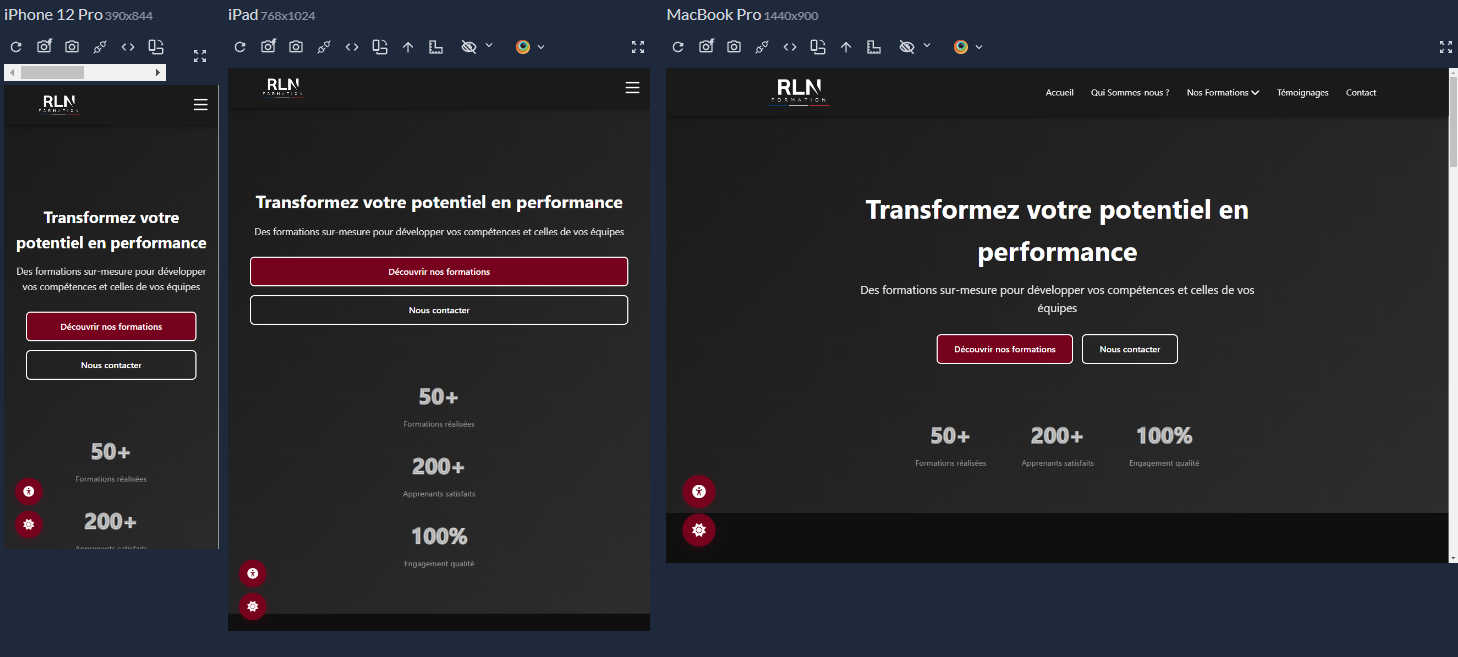Viewport: 1458px width, 657px height.
Task: Reload the iPhone 12 Pro preview
Action: coord(15,46)
